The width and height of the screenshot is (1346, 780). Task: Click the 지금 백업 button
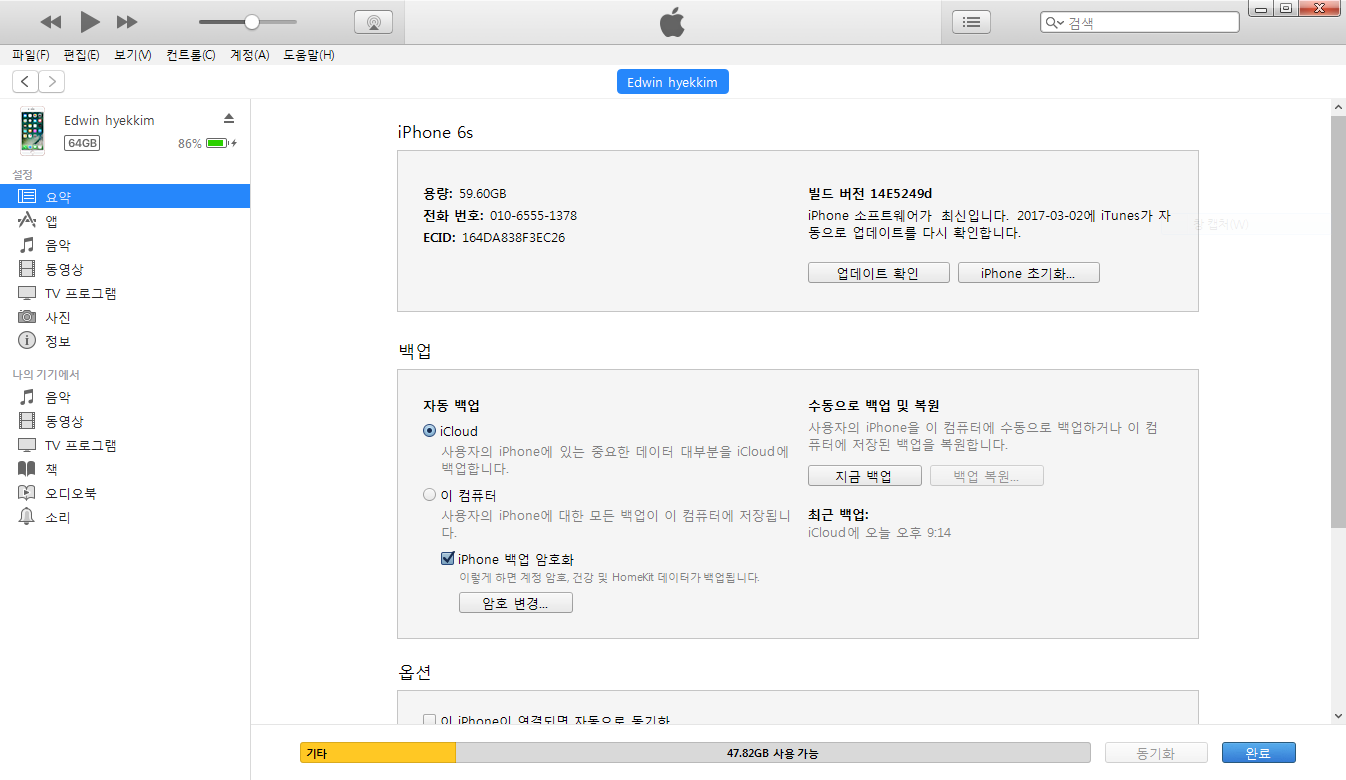coord(864,476)
